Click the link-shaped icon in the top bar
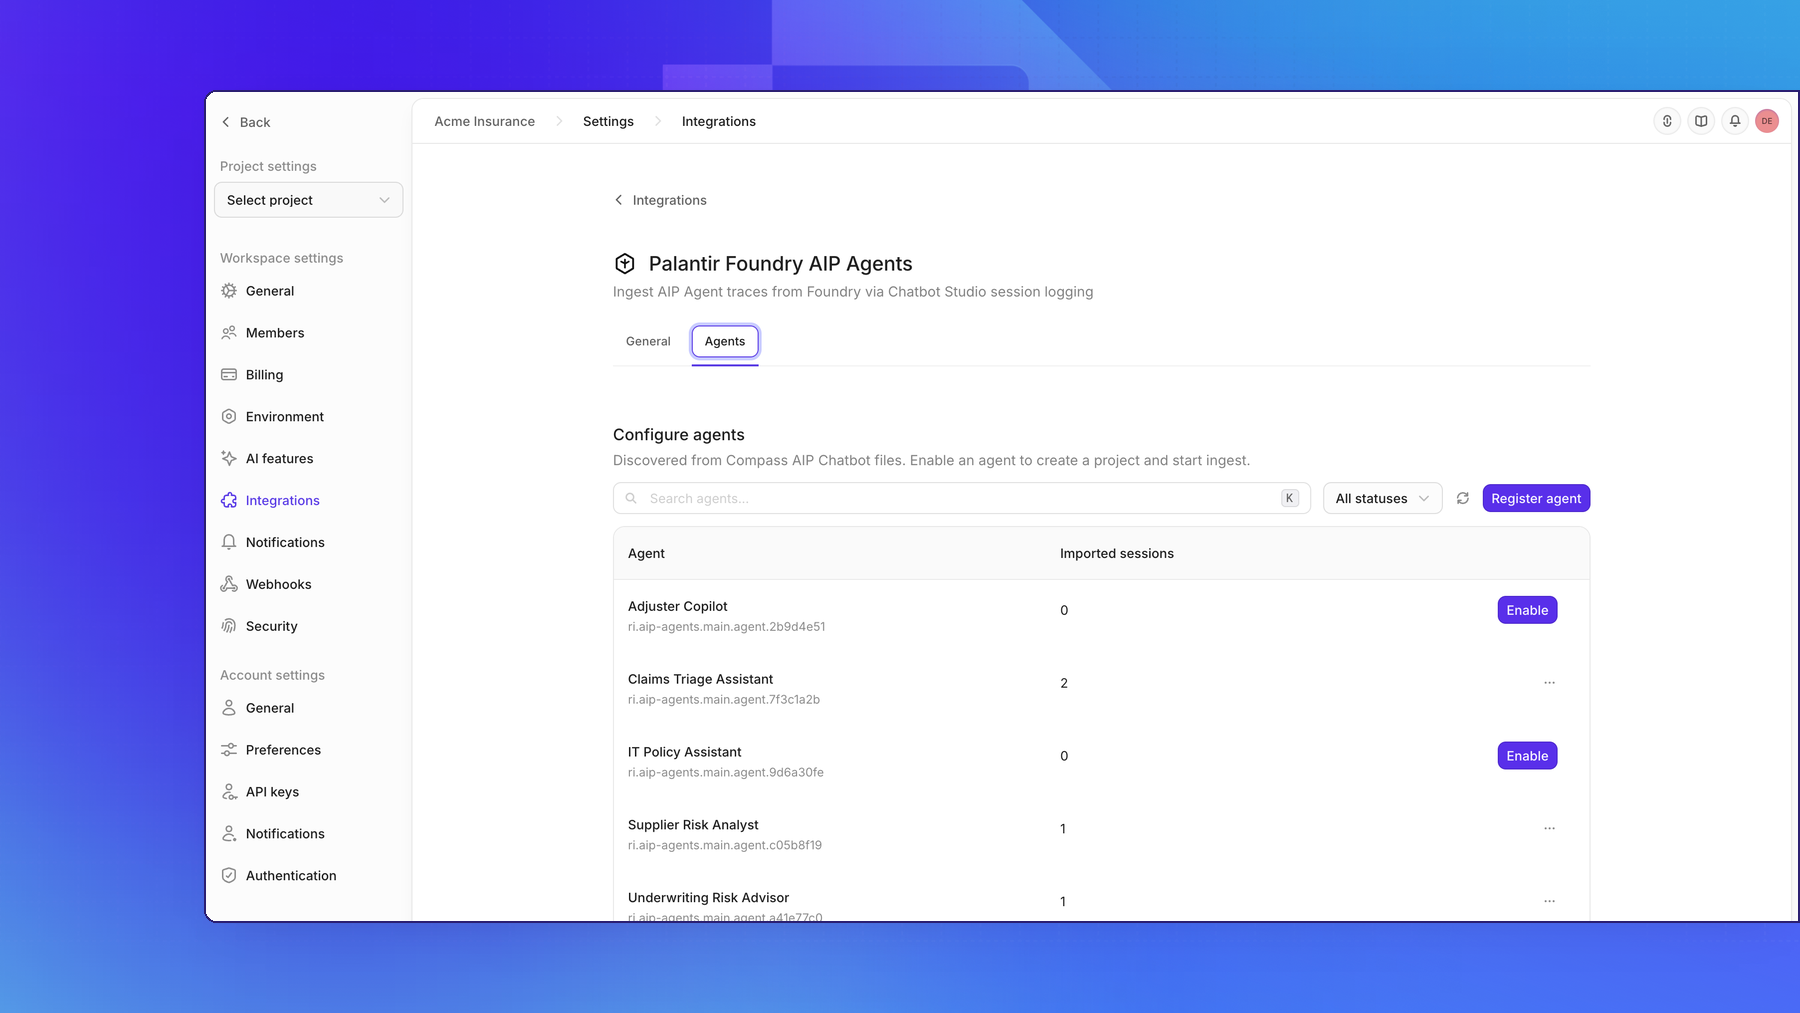The width and height of the screenshot is (1800, 1013). pos(1667,121)
